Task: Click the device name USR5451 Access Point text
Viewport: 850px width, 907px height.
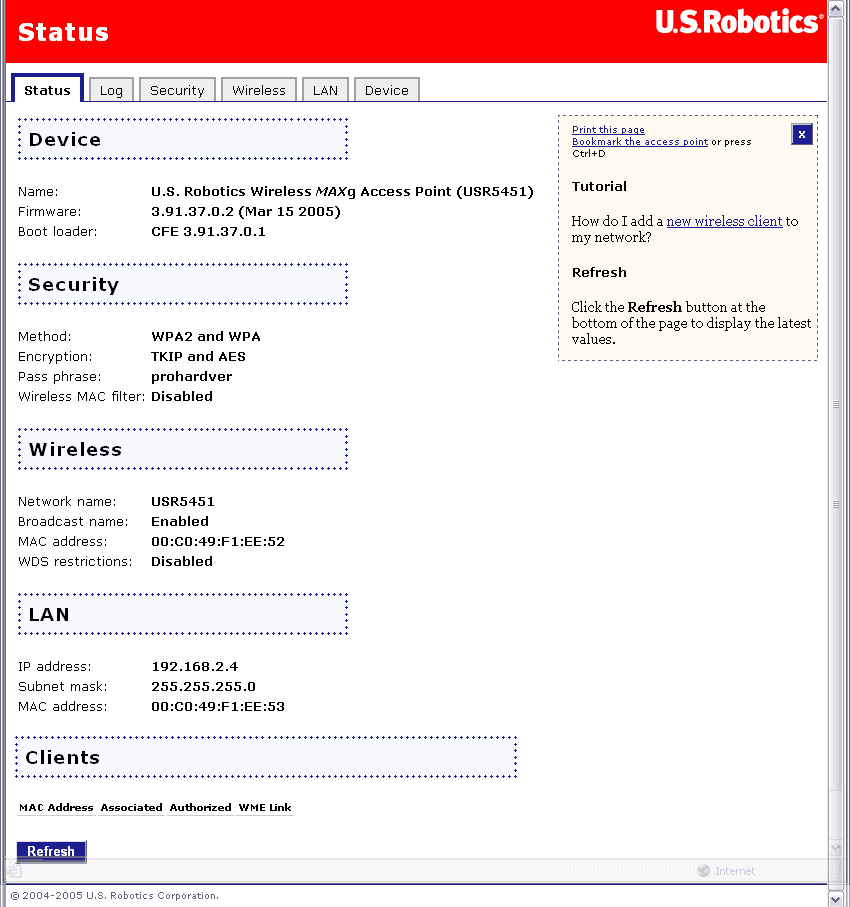Action: pyautogui.click(x=342, y=191)
